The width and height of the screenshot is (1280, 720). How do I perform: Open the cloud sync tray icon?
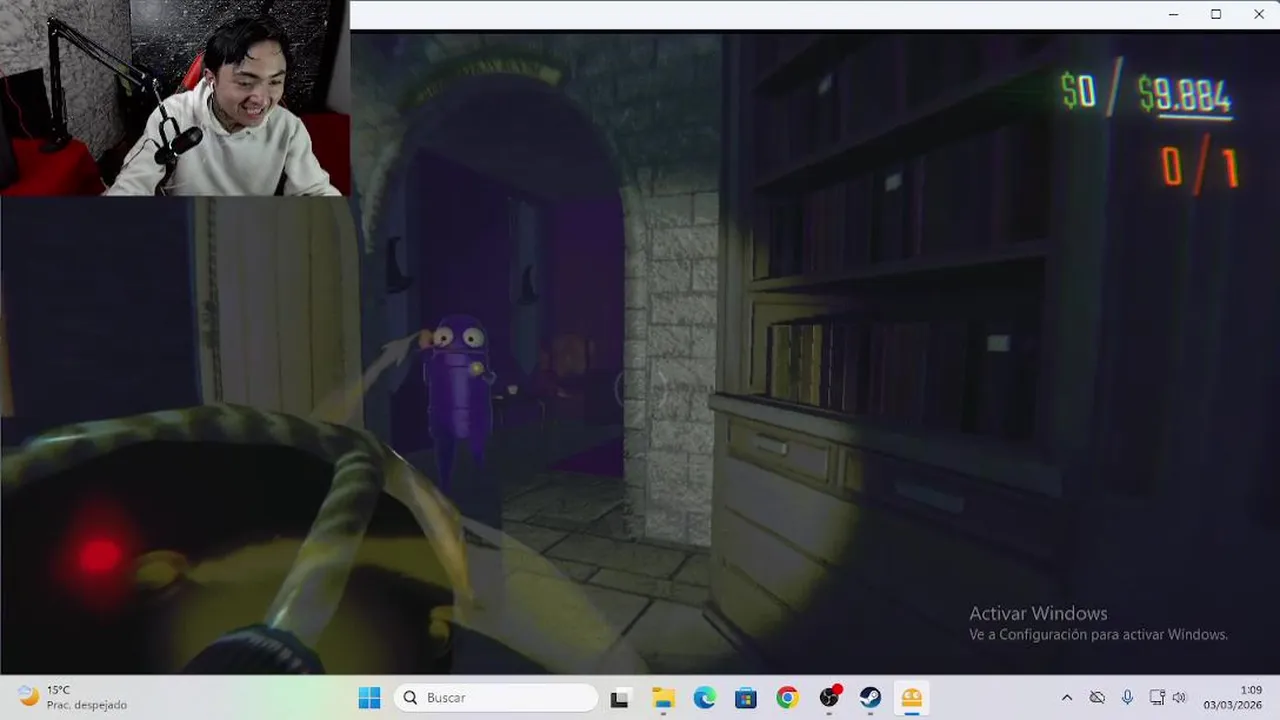coord(1097,698)
